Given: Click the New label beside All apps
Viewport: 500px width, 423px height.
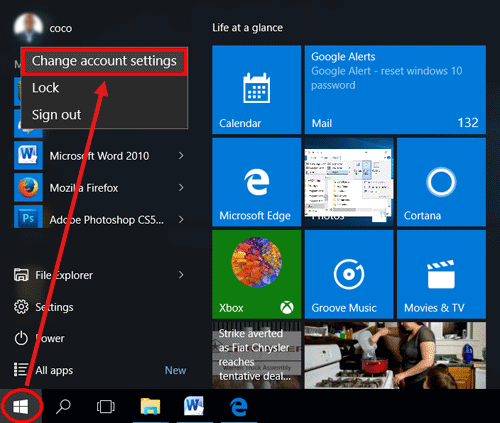Looking at the screenshot, I should pos(175,370).
